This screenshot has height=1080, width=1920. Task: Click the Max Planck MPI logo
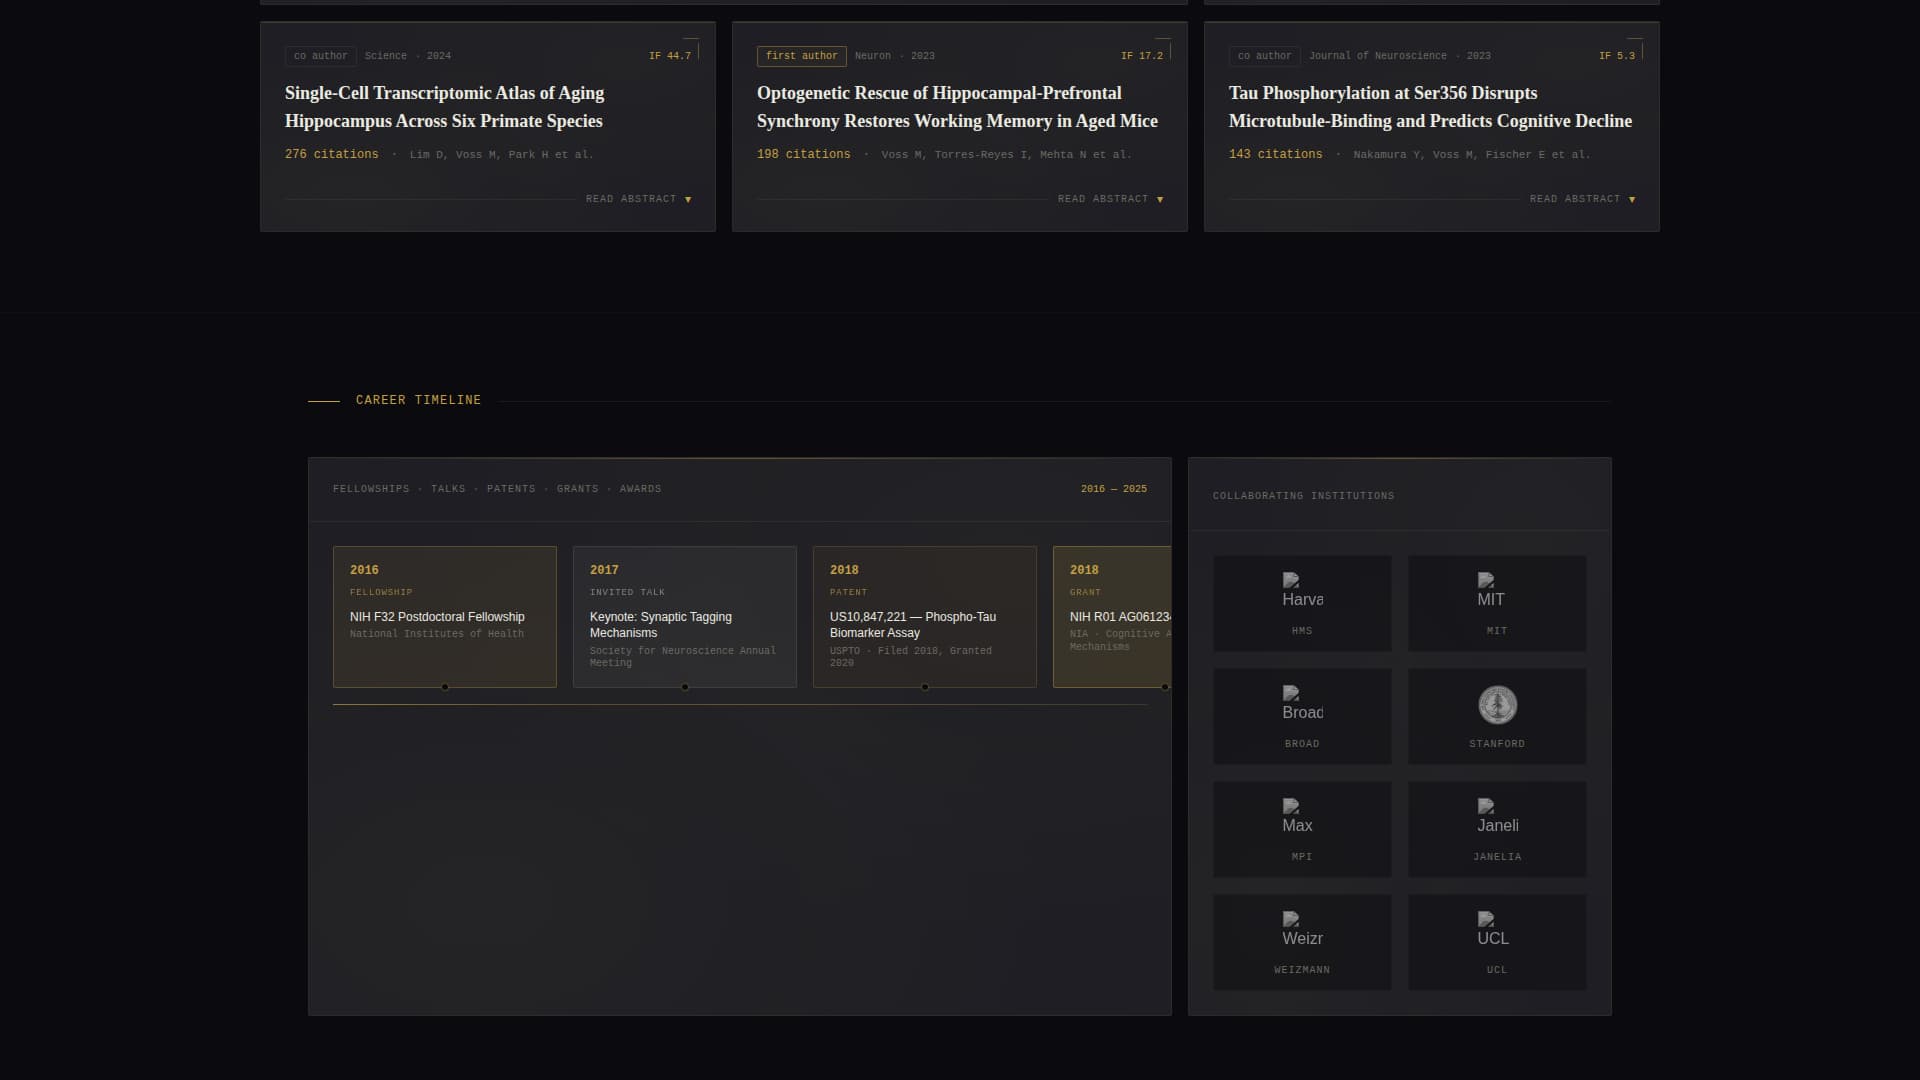click(x=1302, y=828)
